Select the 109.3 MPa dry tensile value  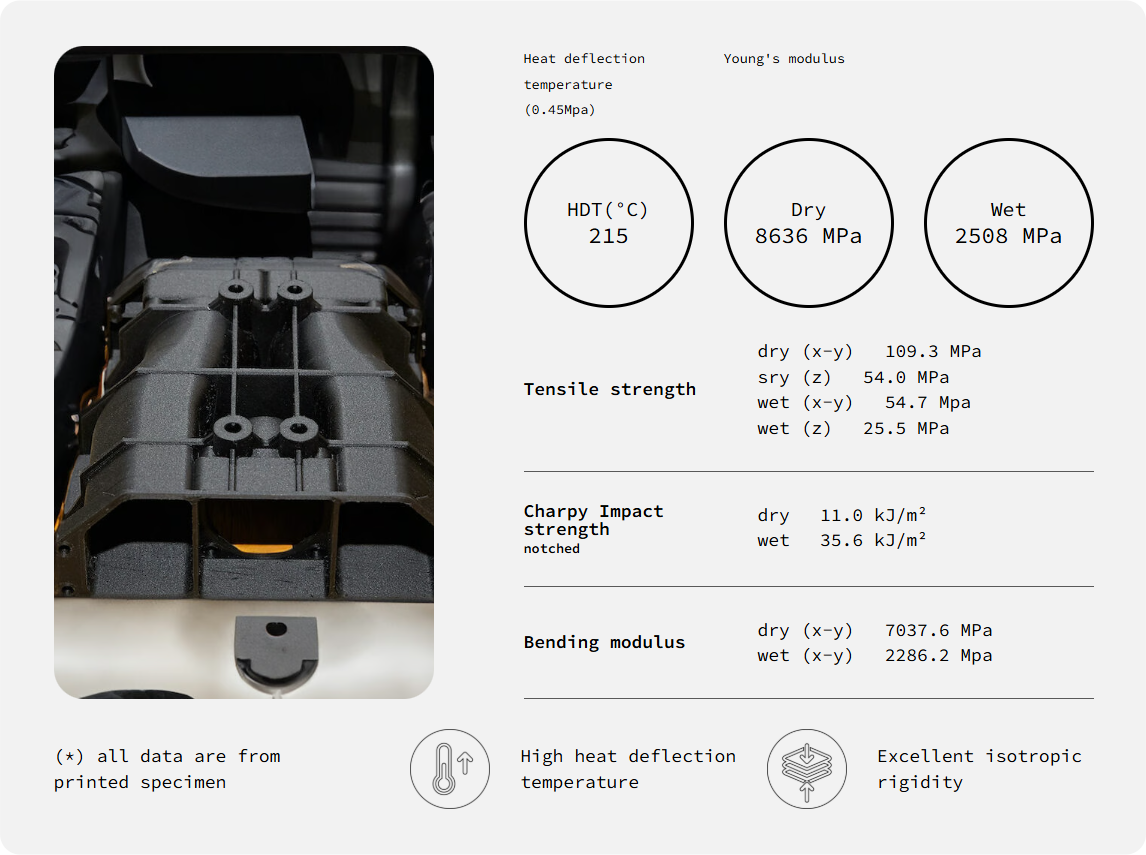932,352
